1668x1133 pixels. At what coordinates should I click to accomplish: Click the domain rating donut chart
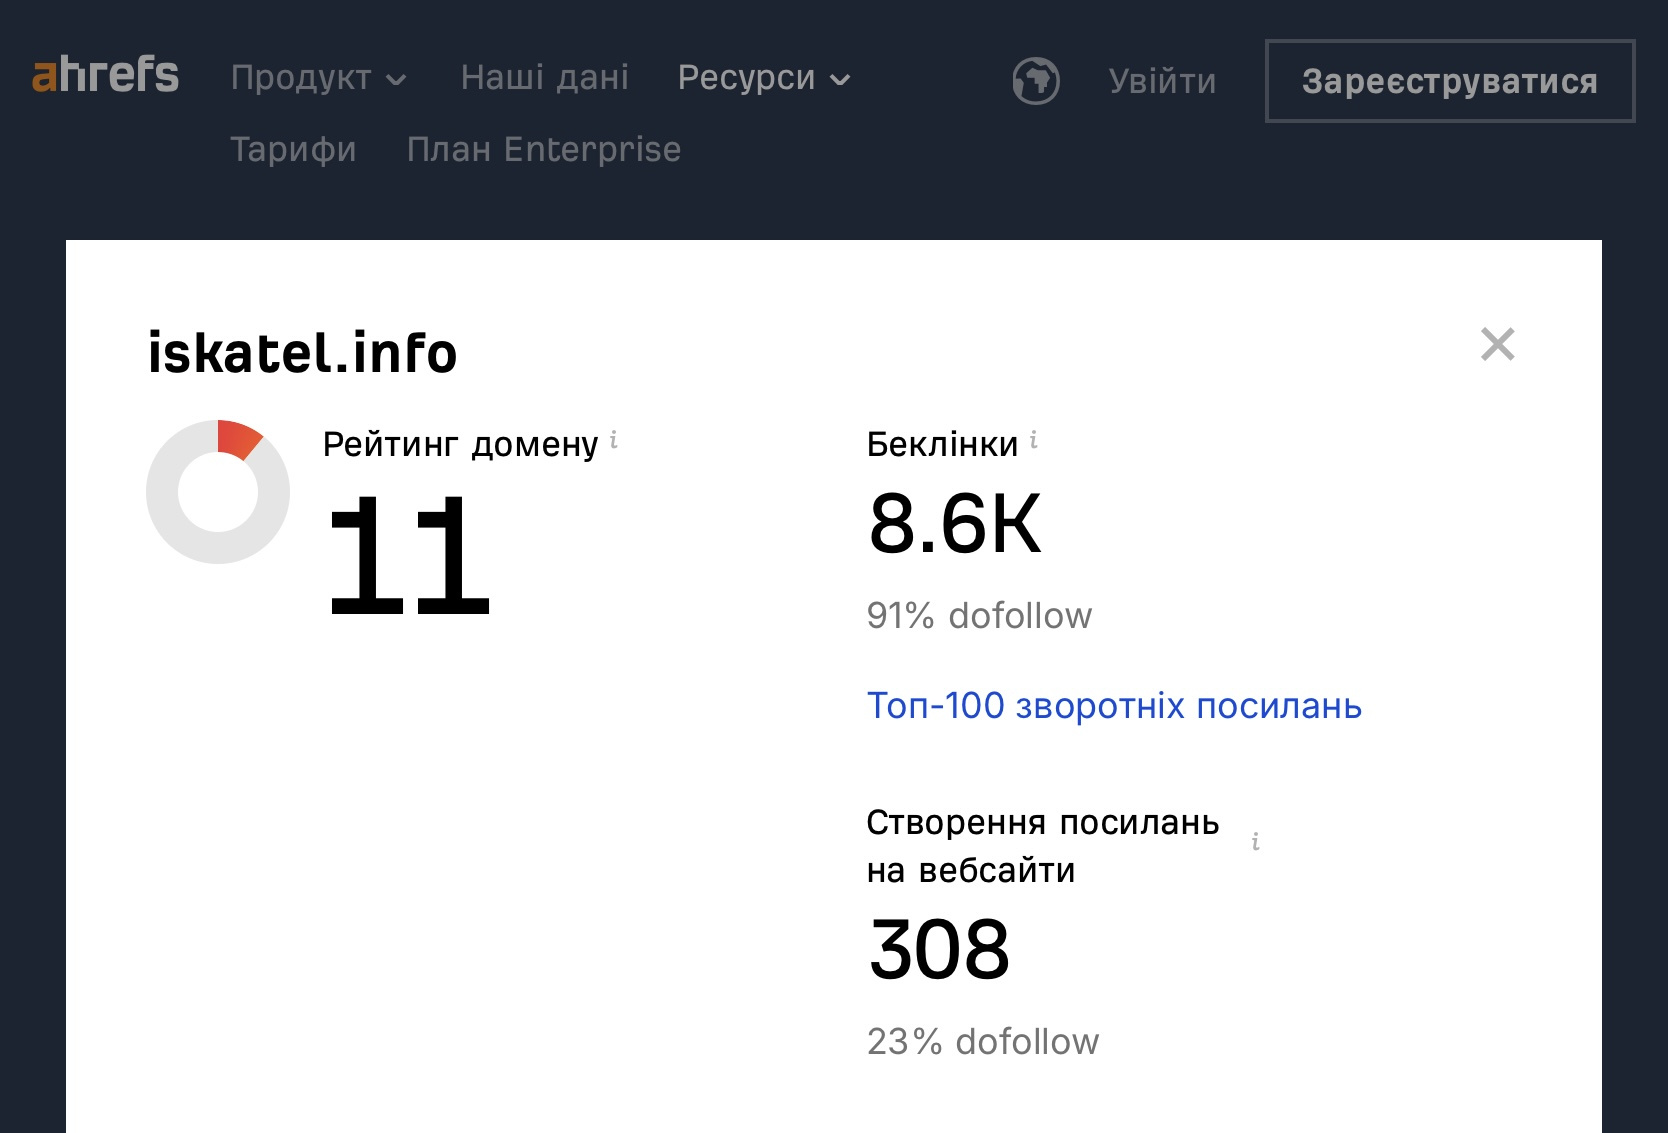[218, 492]
